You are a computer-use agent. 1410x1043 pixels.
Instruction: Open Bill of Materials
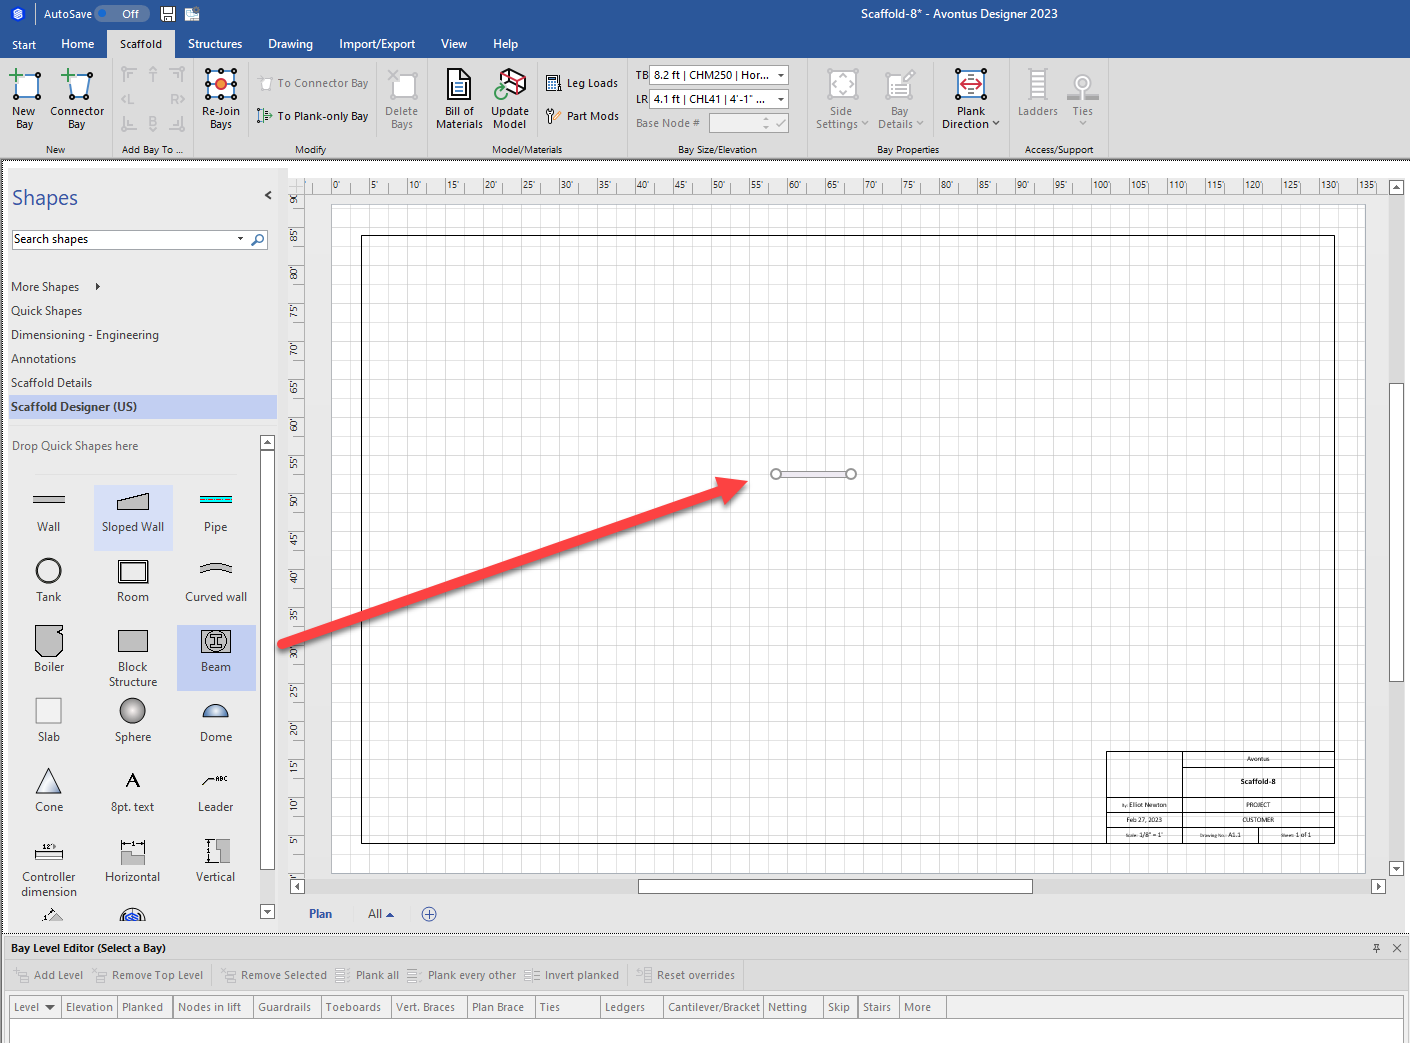[459, 99]
